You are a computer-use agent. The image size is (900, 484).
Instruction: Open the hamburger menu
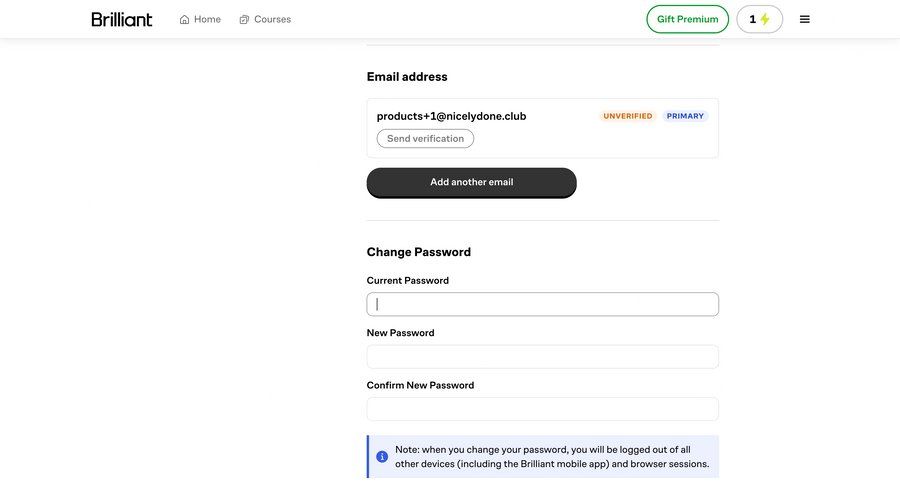(x=805, y=19)
